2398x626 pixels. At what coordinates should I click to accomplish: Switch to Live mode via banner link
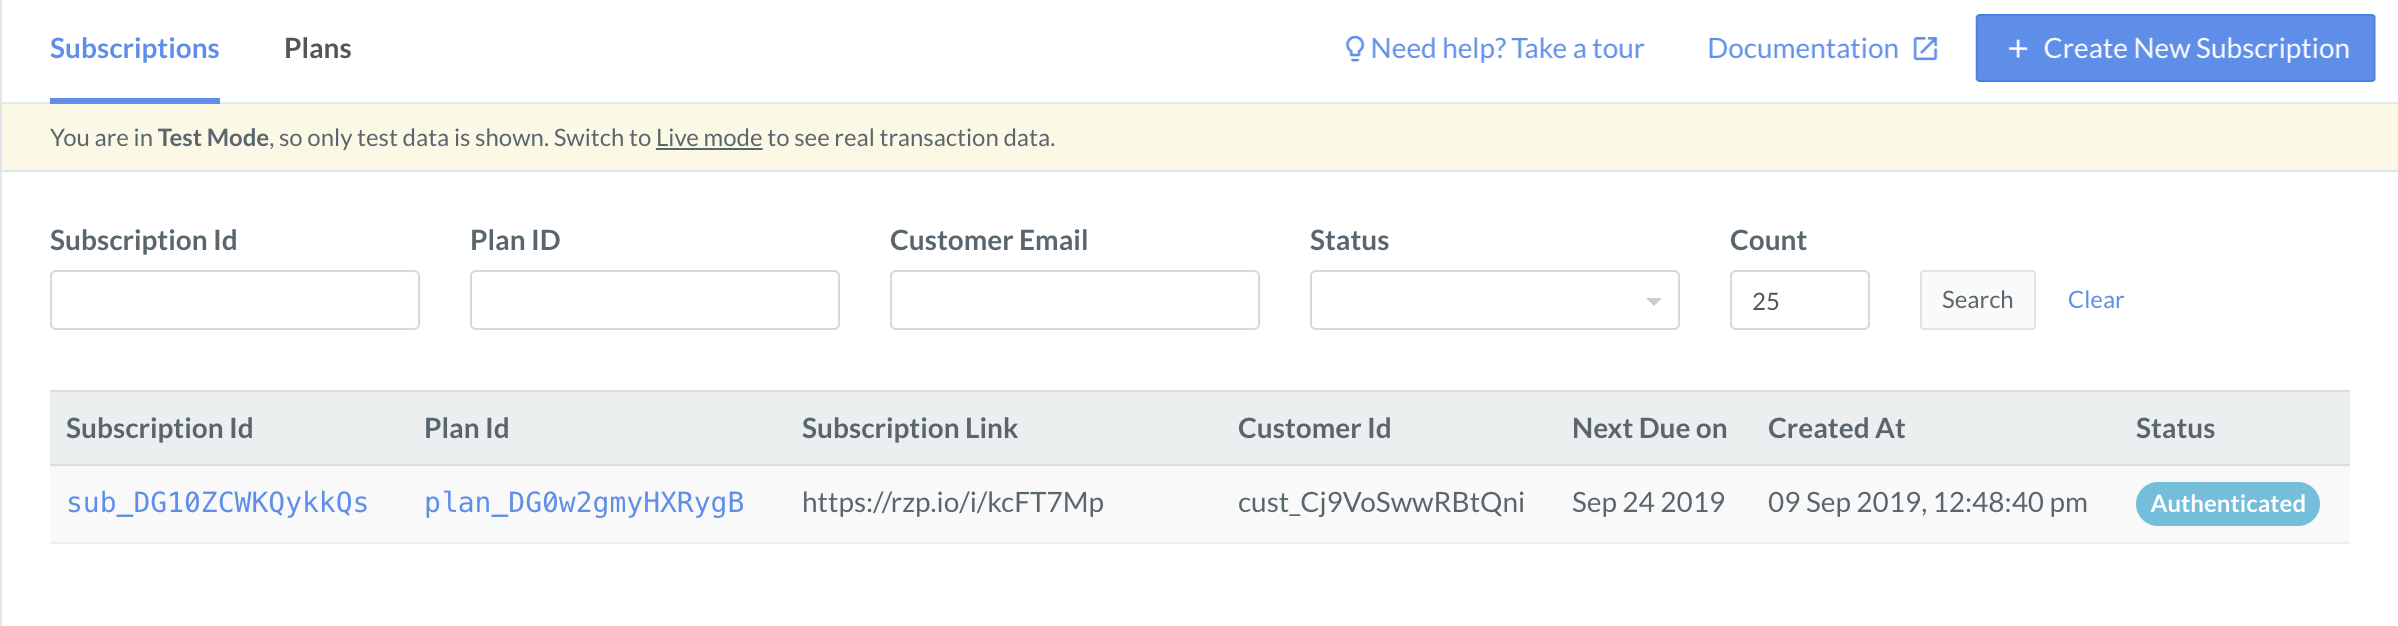point(709,138)
